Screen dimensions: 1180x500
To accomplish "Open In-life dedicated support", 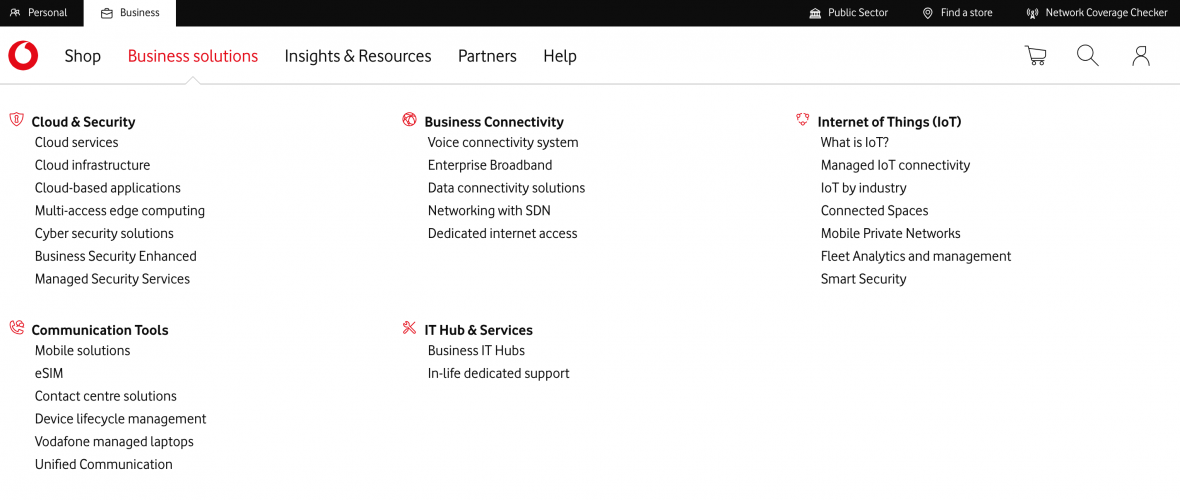I will [x=499, y=373].
